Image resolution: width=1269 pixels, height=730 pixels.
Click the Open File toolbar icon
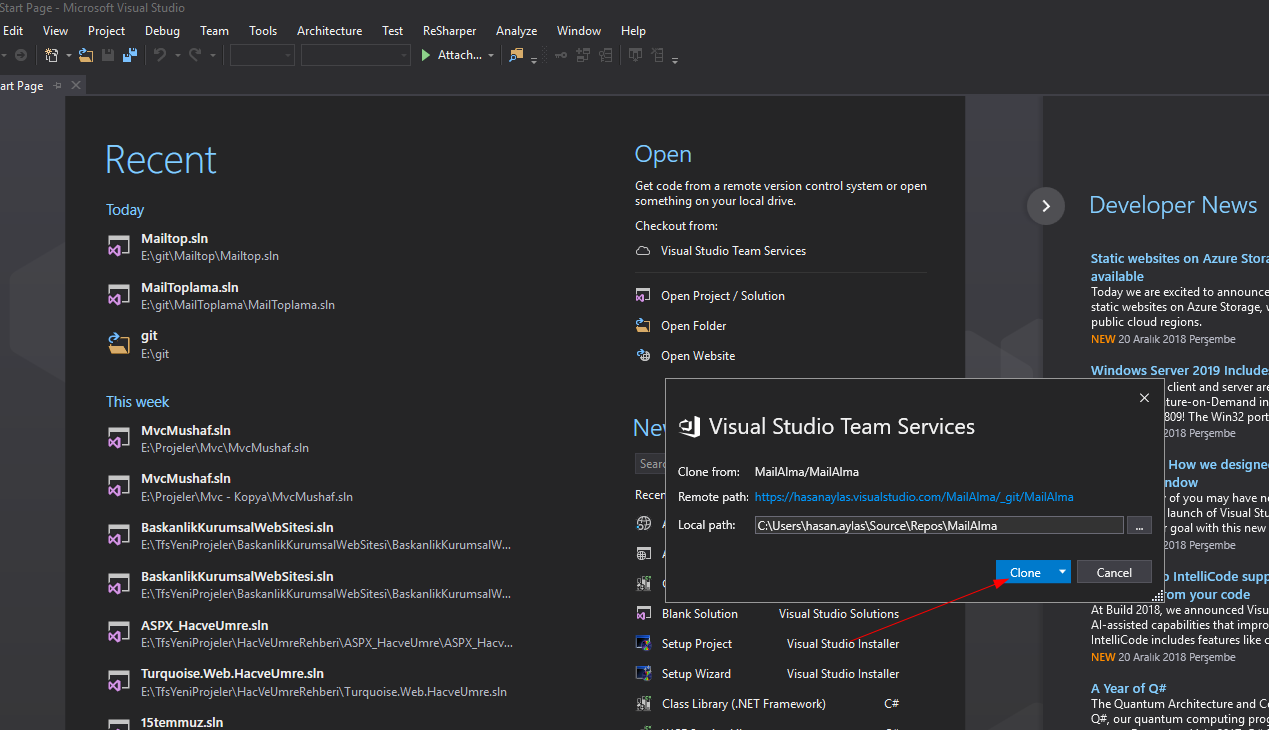86,55
